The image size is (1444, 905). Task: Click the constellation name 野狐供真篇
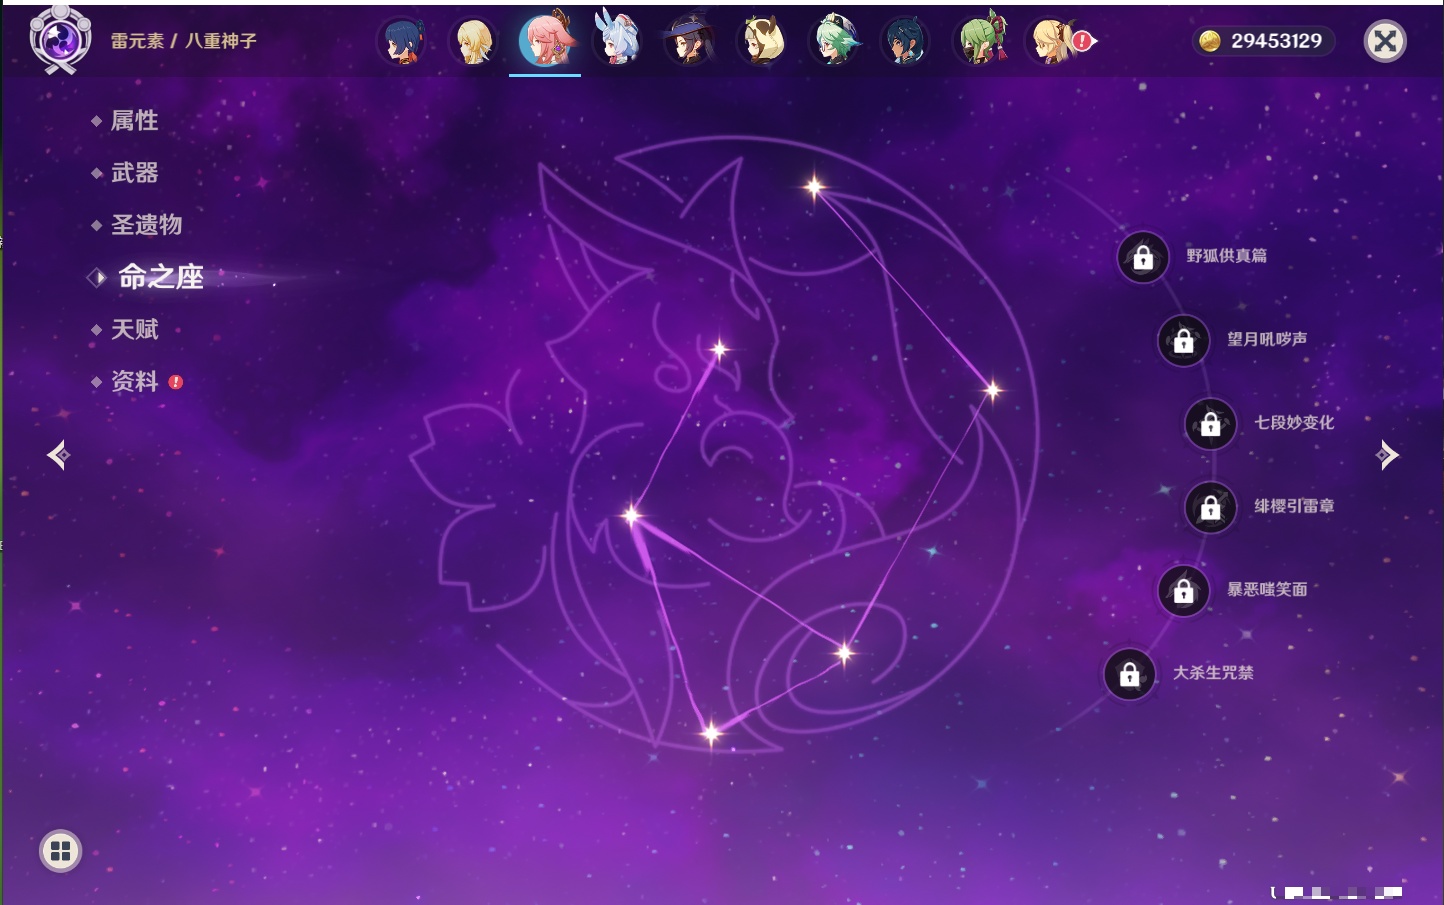pyautogui.click(x=1227, y=256)
